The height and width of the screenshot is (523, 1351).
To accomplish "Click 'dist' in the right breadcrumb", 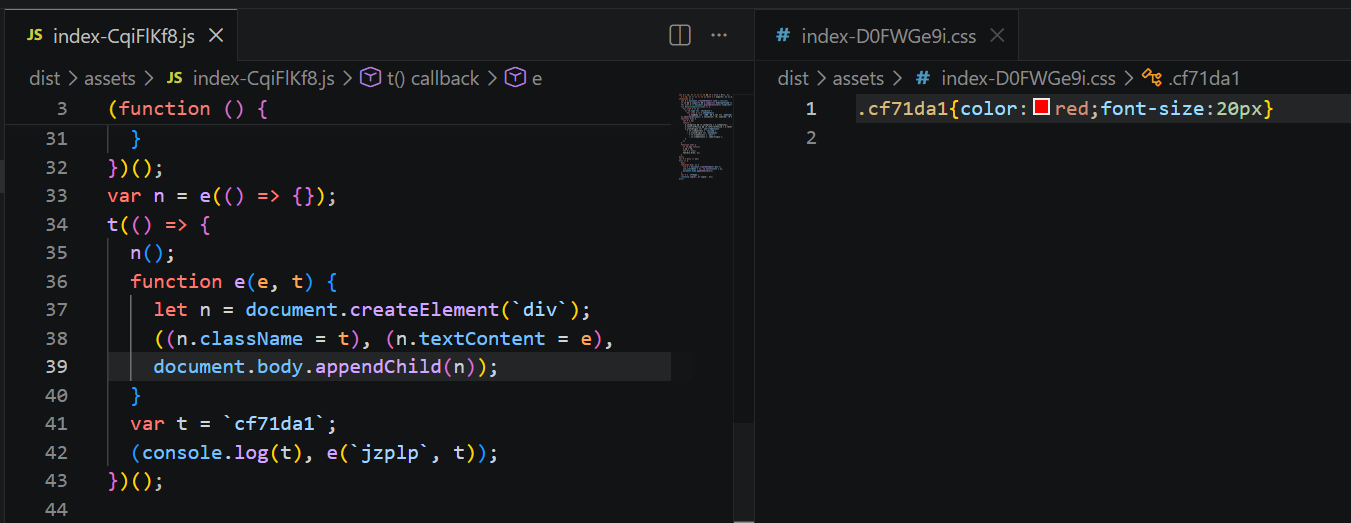I will pos(793,78).
